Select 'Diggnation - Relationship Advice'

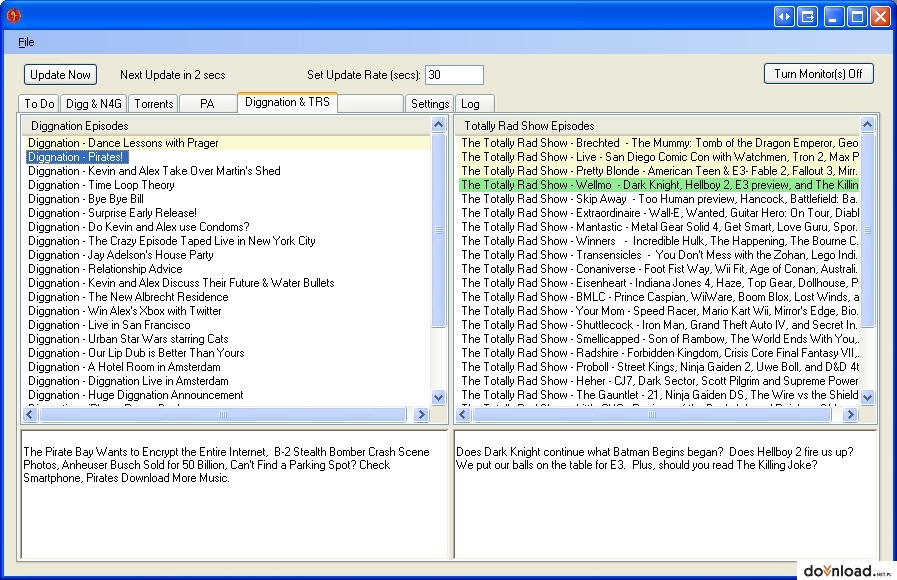click(105, 269)
